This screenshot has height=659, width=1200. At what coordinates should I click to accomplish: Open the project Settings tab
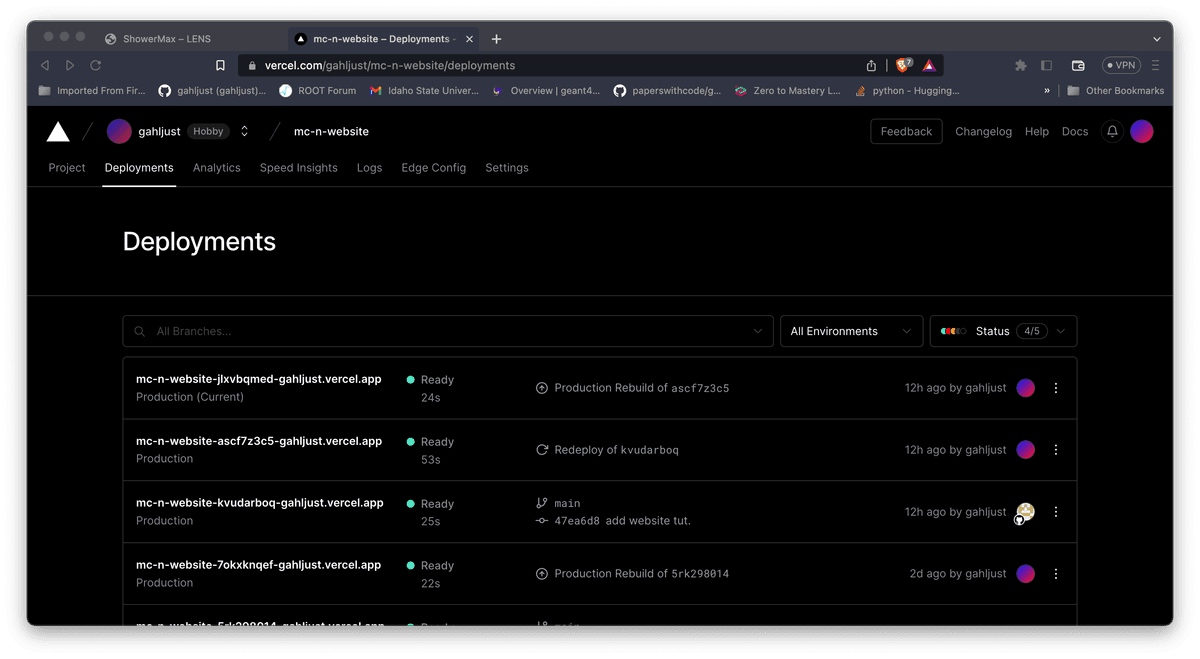coord(507,168)
